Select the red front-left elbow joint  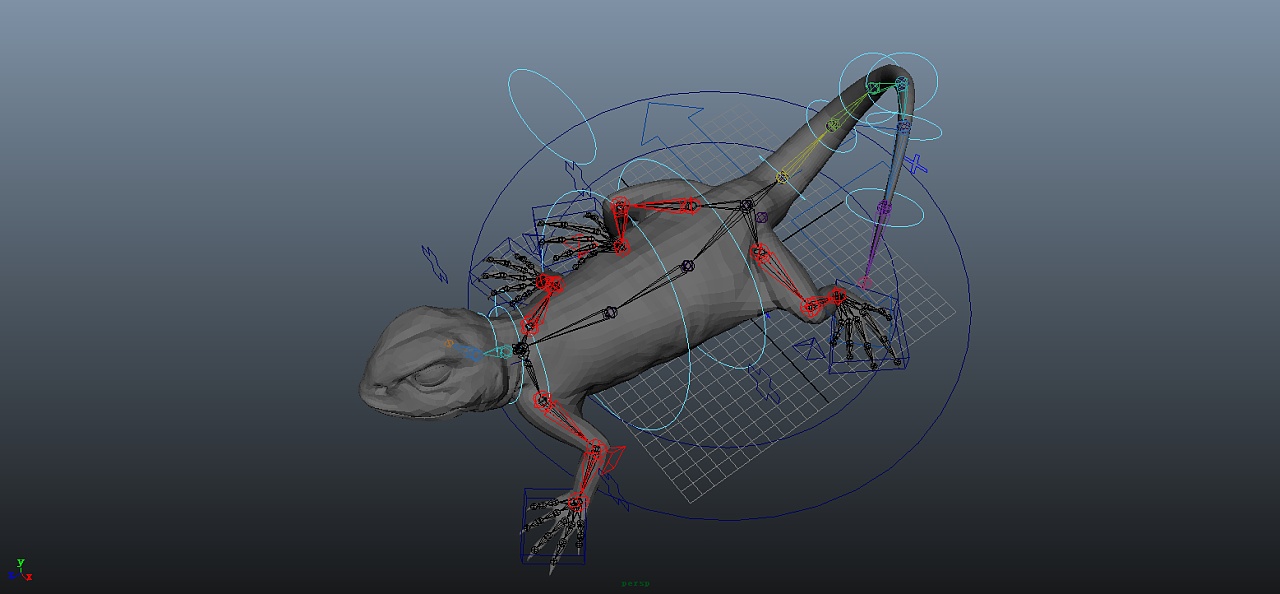[595, 450]
